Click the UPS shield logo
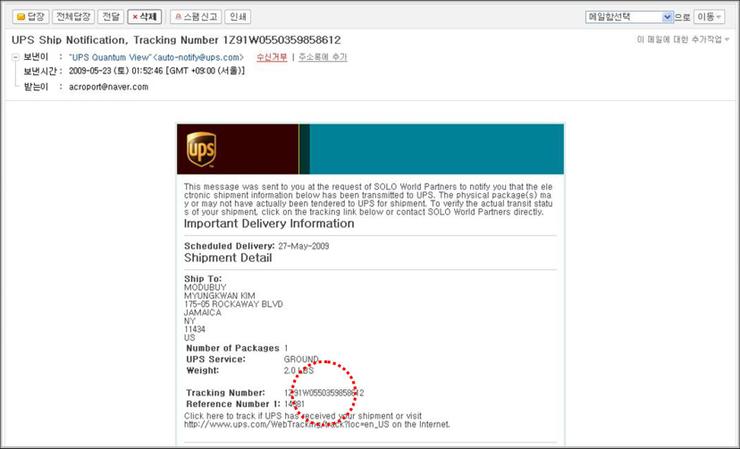 [202, 149]
